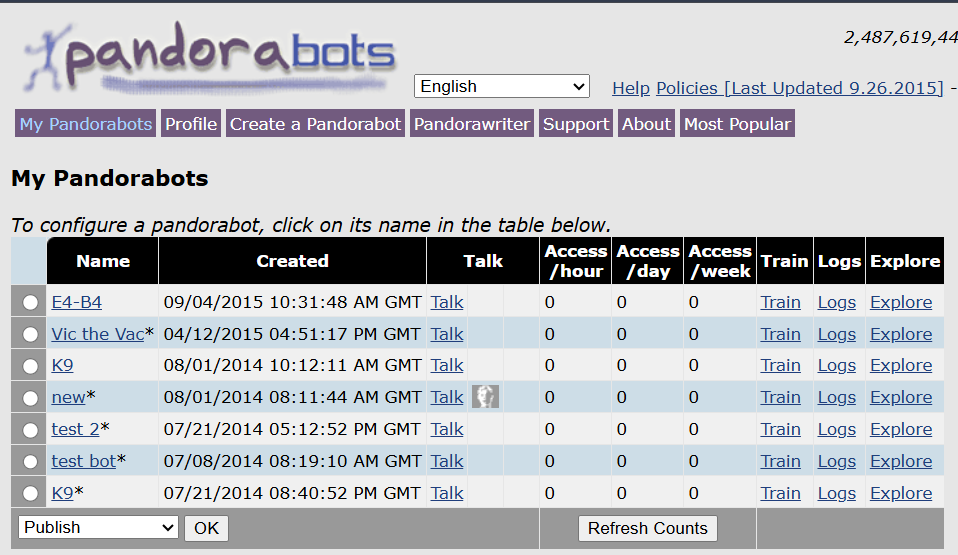
Task: Click the Created column header
Action: [x=292, y=261]
